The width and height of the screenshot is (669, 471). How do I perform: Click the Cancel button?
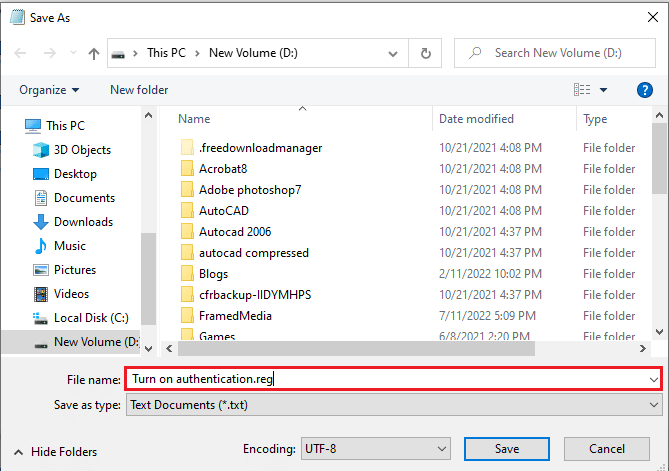pos(607,449)
